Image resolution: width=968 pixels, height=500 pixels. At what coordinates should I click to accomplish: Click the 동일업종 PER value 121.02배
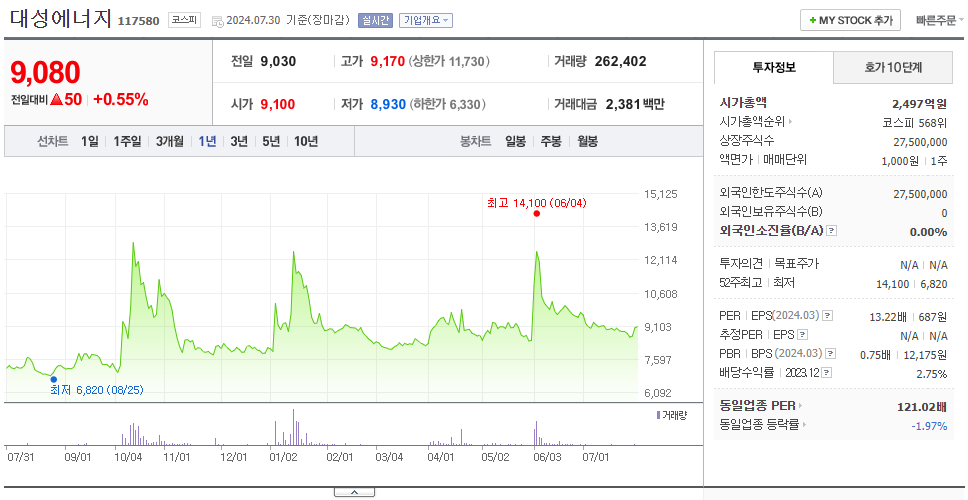922,407
